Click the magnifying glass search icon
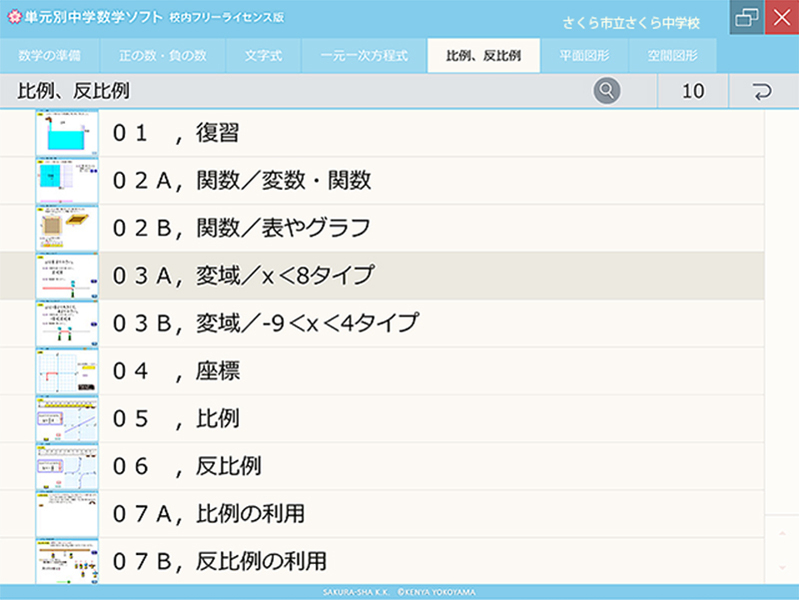This screenshot has width=799, height=600. pyautogui.click(x=607, y=91)
